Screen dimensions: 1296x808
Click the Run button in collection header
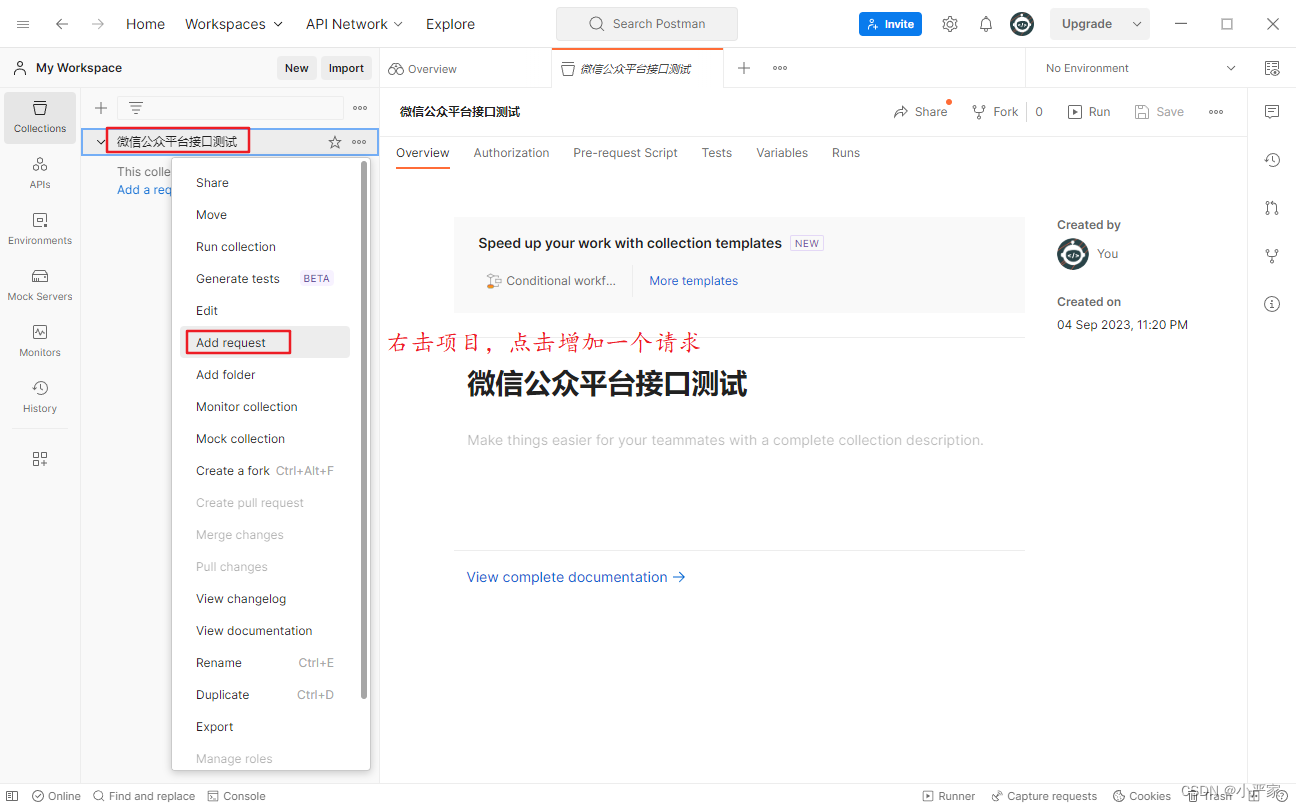1089,112
